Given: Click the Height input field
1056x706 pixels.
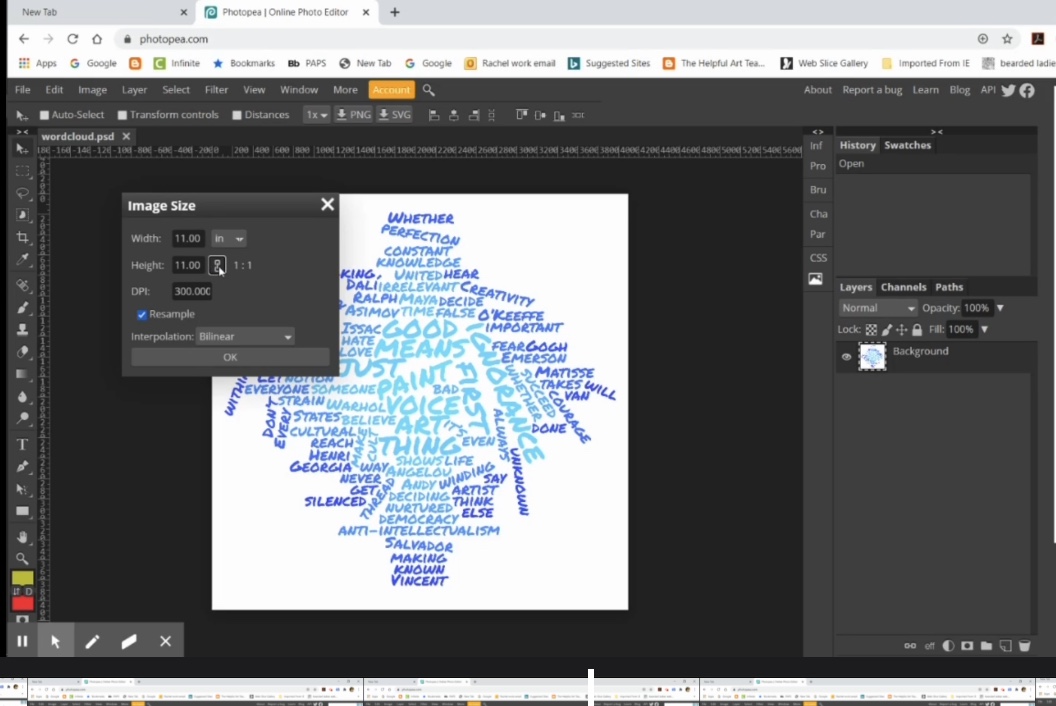Looking at the screenshot, I should (x=188, y=265).
